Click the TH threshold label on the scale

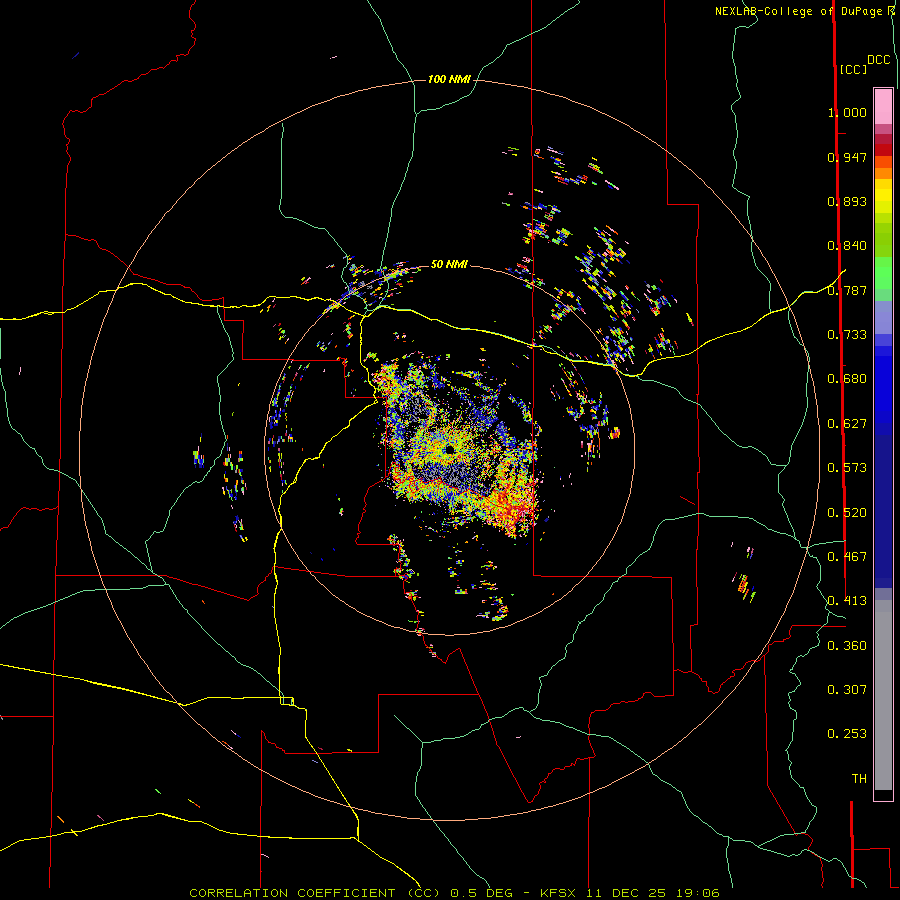[x=859, y=779]
